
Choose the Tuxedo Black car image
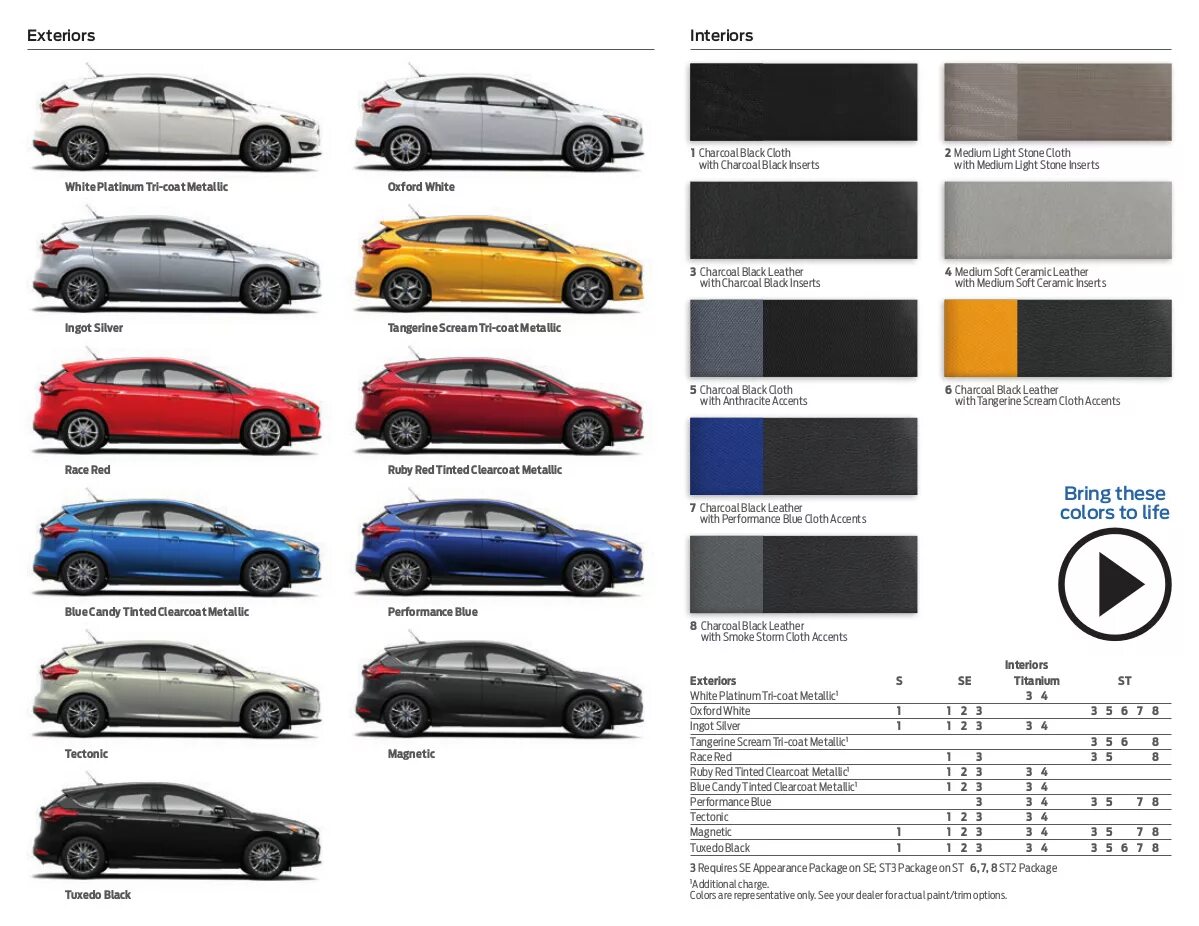click(176, 827)
